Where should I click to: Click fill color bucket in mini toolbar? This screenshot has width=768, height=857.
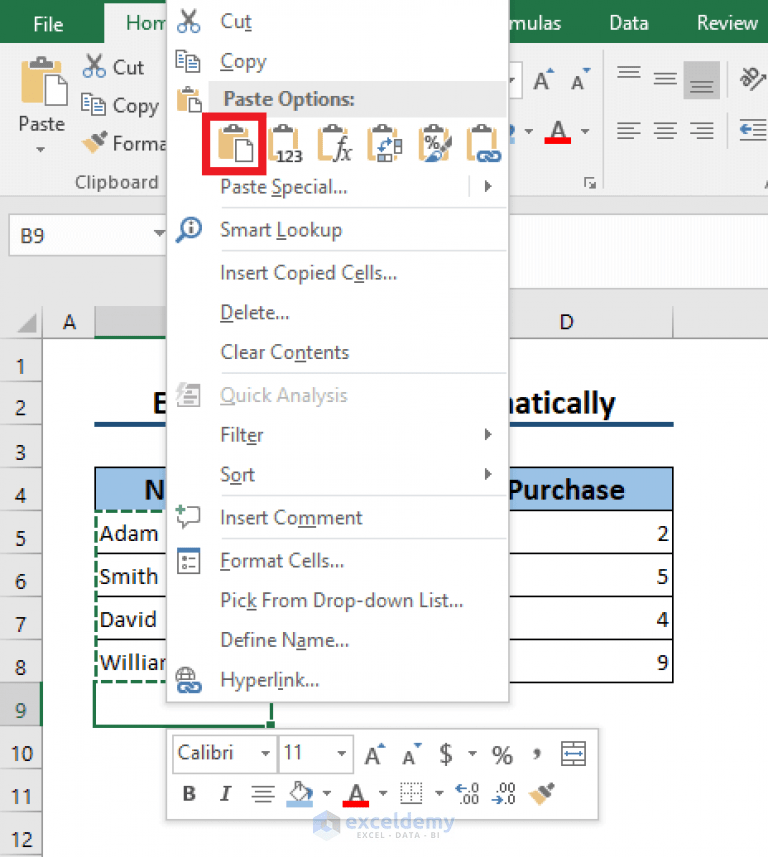coord(300,793)
